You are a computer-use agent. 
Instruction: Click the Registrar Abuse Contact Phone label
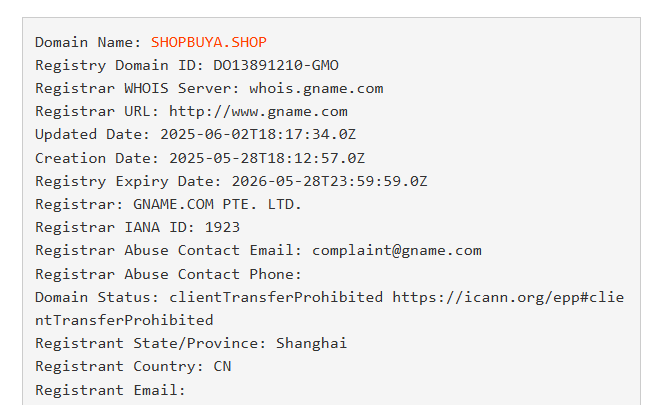[168, 274]
